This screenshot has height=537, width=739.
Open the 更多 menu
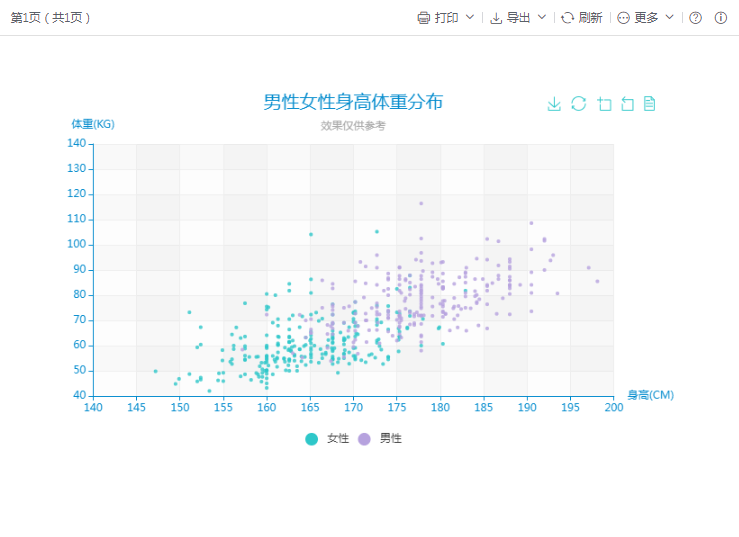pyautogui.click(x=646, y=18)
